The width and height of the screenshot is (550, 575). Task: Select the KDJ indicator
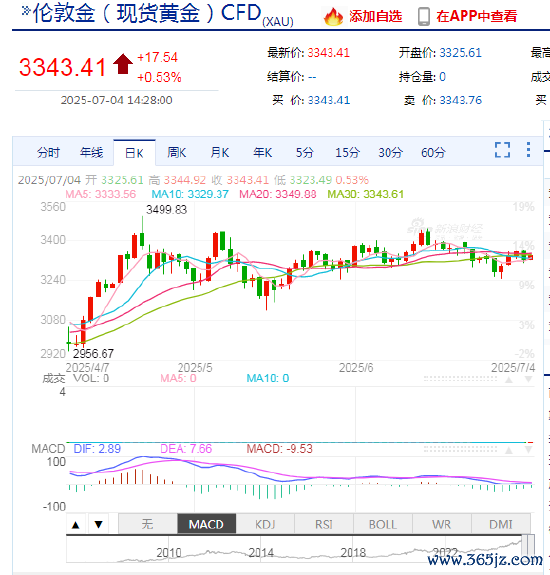[265, 524]
